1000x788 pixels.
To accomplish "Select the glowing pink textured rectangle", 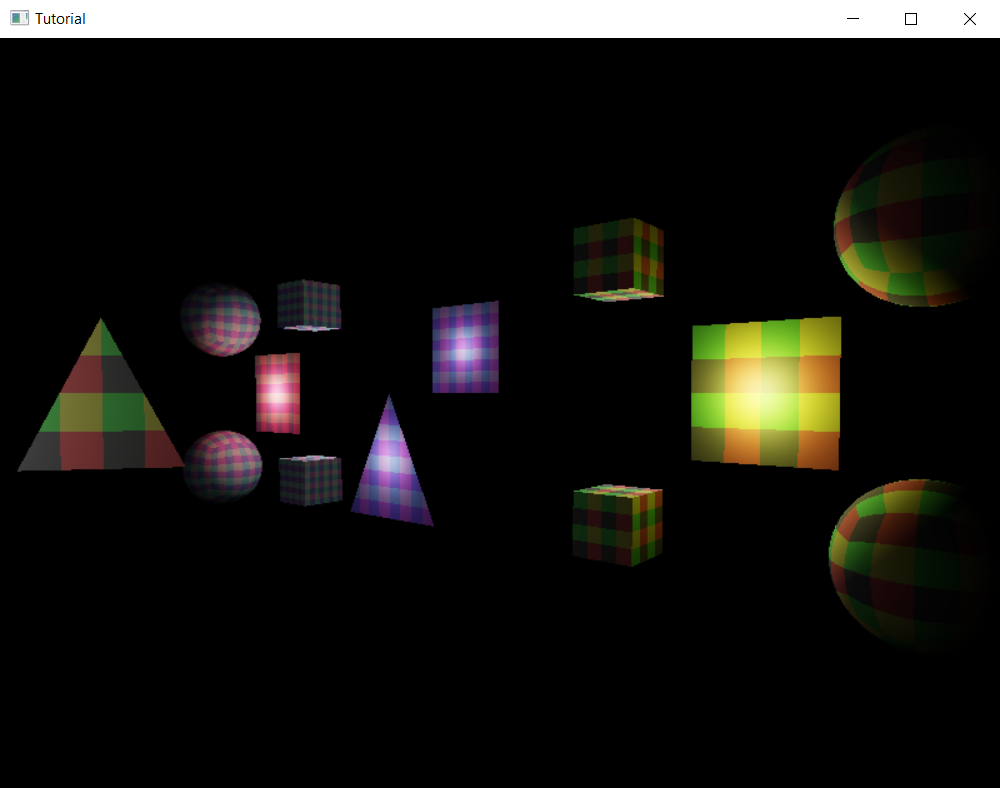I will point(277,393).
